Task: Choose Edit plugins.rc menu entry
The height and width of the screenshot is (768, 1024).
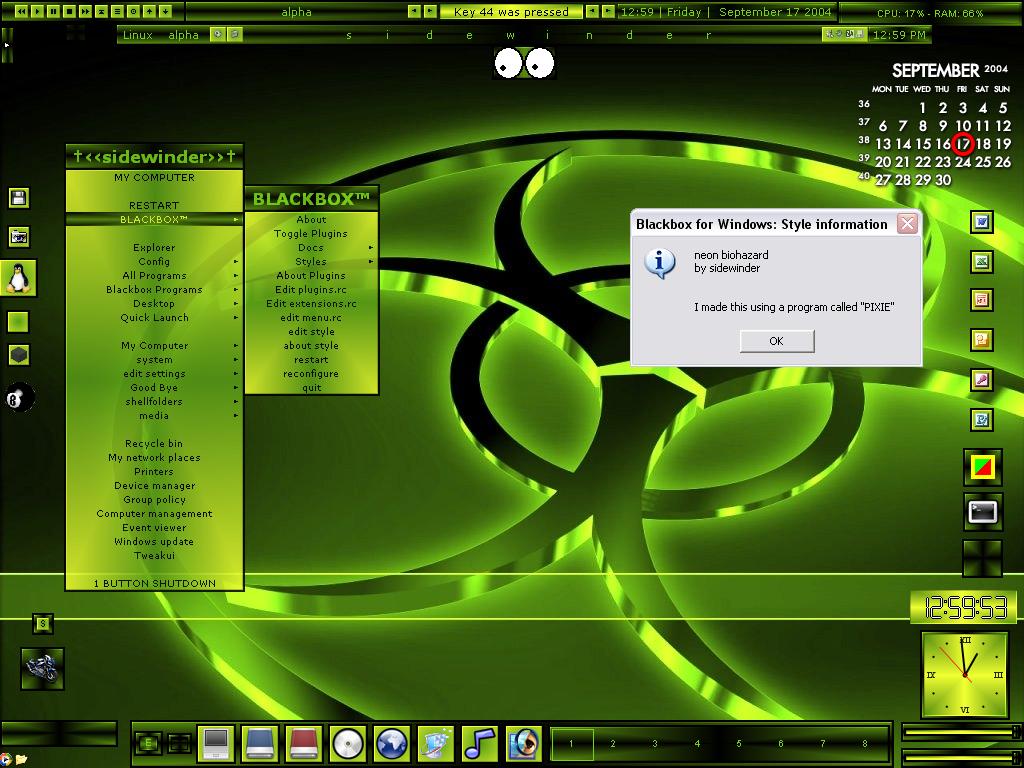Action: pos(311,289)
